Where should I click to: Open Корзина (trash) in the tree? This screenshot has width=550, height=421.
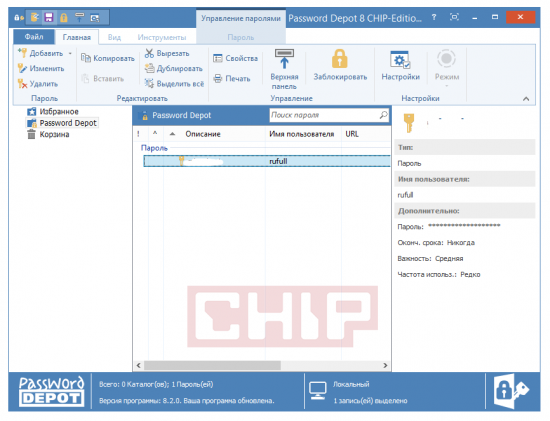pyautogui.click(x=48, y=134)
